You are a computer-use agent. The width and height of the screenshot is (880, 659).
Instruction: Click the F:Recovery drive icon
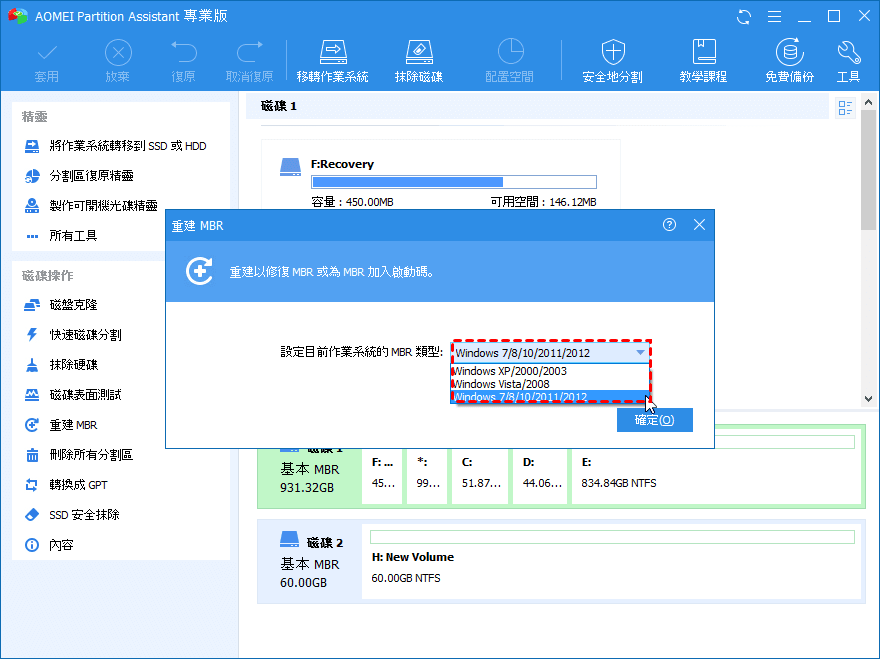point(290,167)
